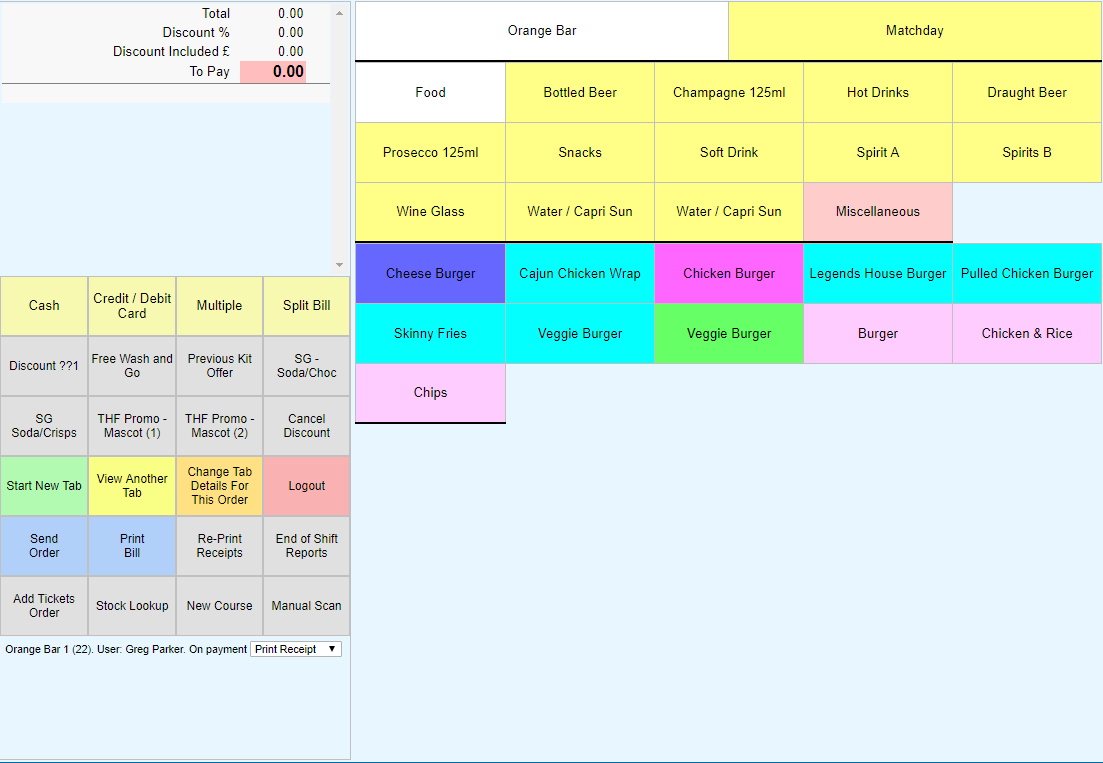Click View Another Tab
Viewport: 1103px width, 763px height.
click(132, 486)
